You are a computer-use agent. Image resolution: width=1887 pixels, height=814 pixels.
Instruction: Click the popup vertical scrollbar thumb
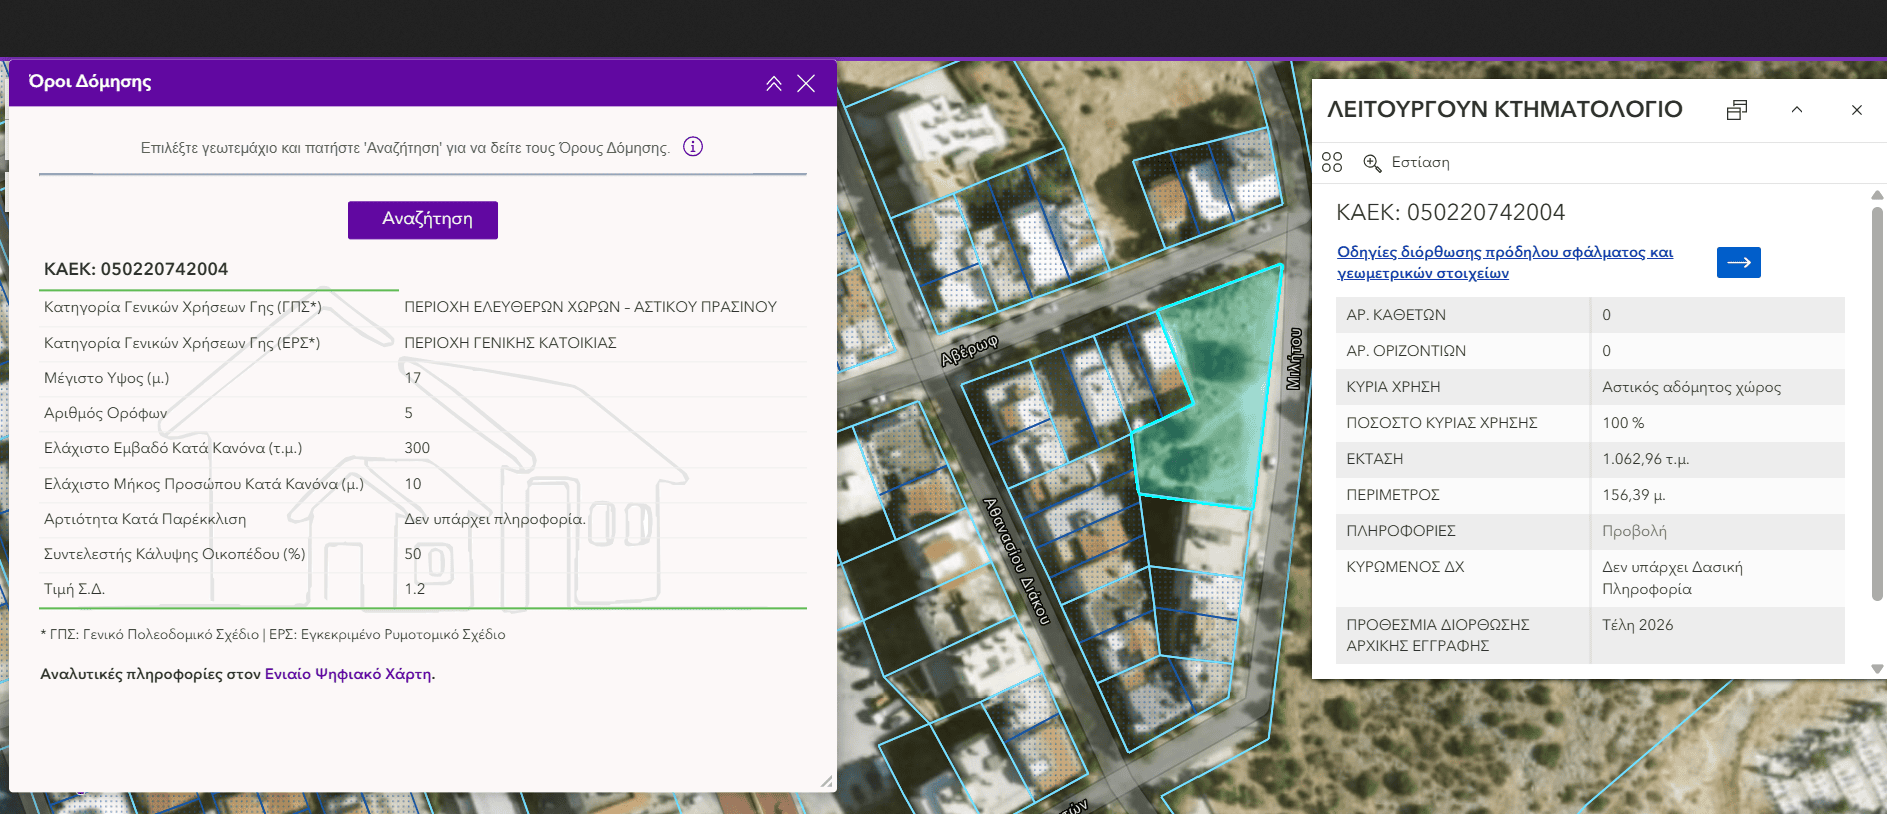[1877, 400]
